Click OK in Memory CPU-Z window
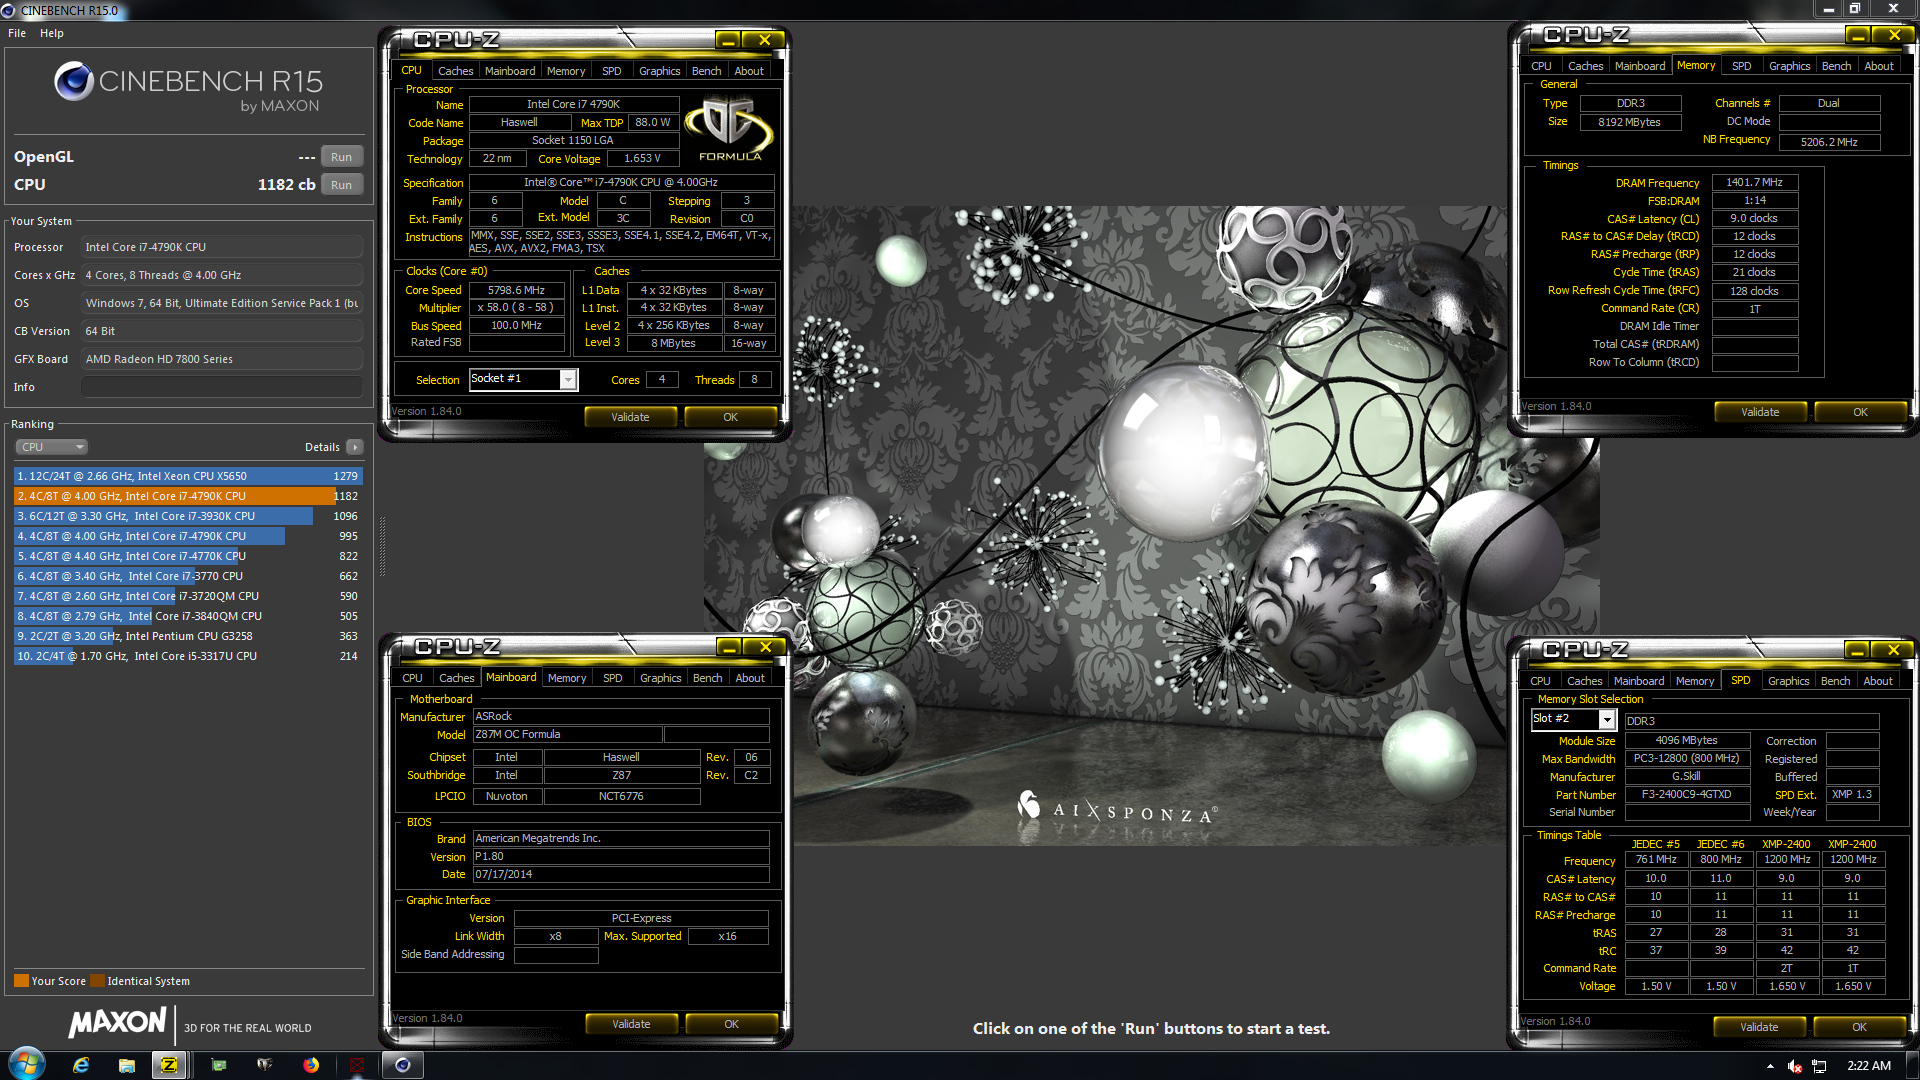The height and width of the screenshot is (1080, 1920). click(x=1860, y=412)
